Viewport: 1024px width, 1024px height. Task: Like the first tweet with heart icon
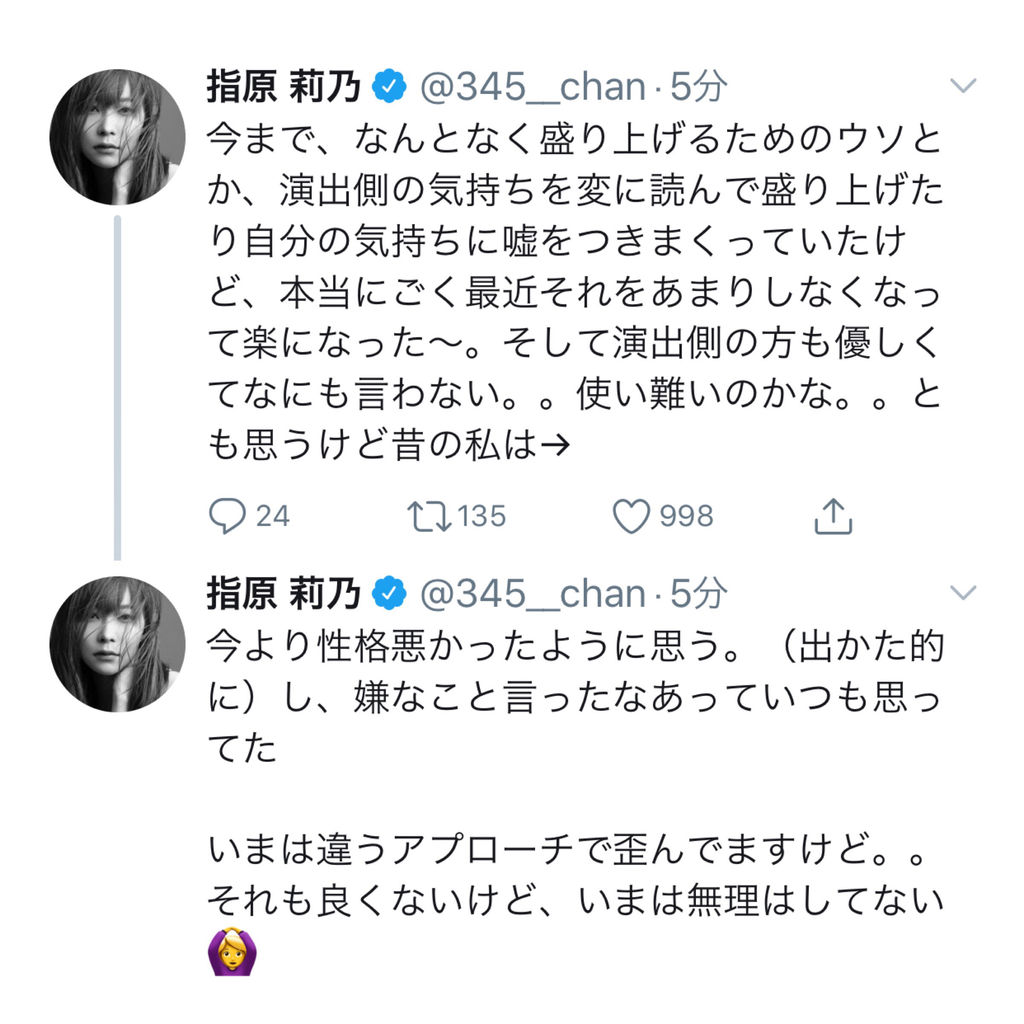click(631, 516)
